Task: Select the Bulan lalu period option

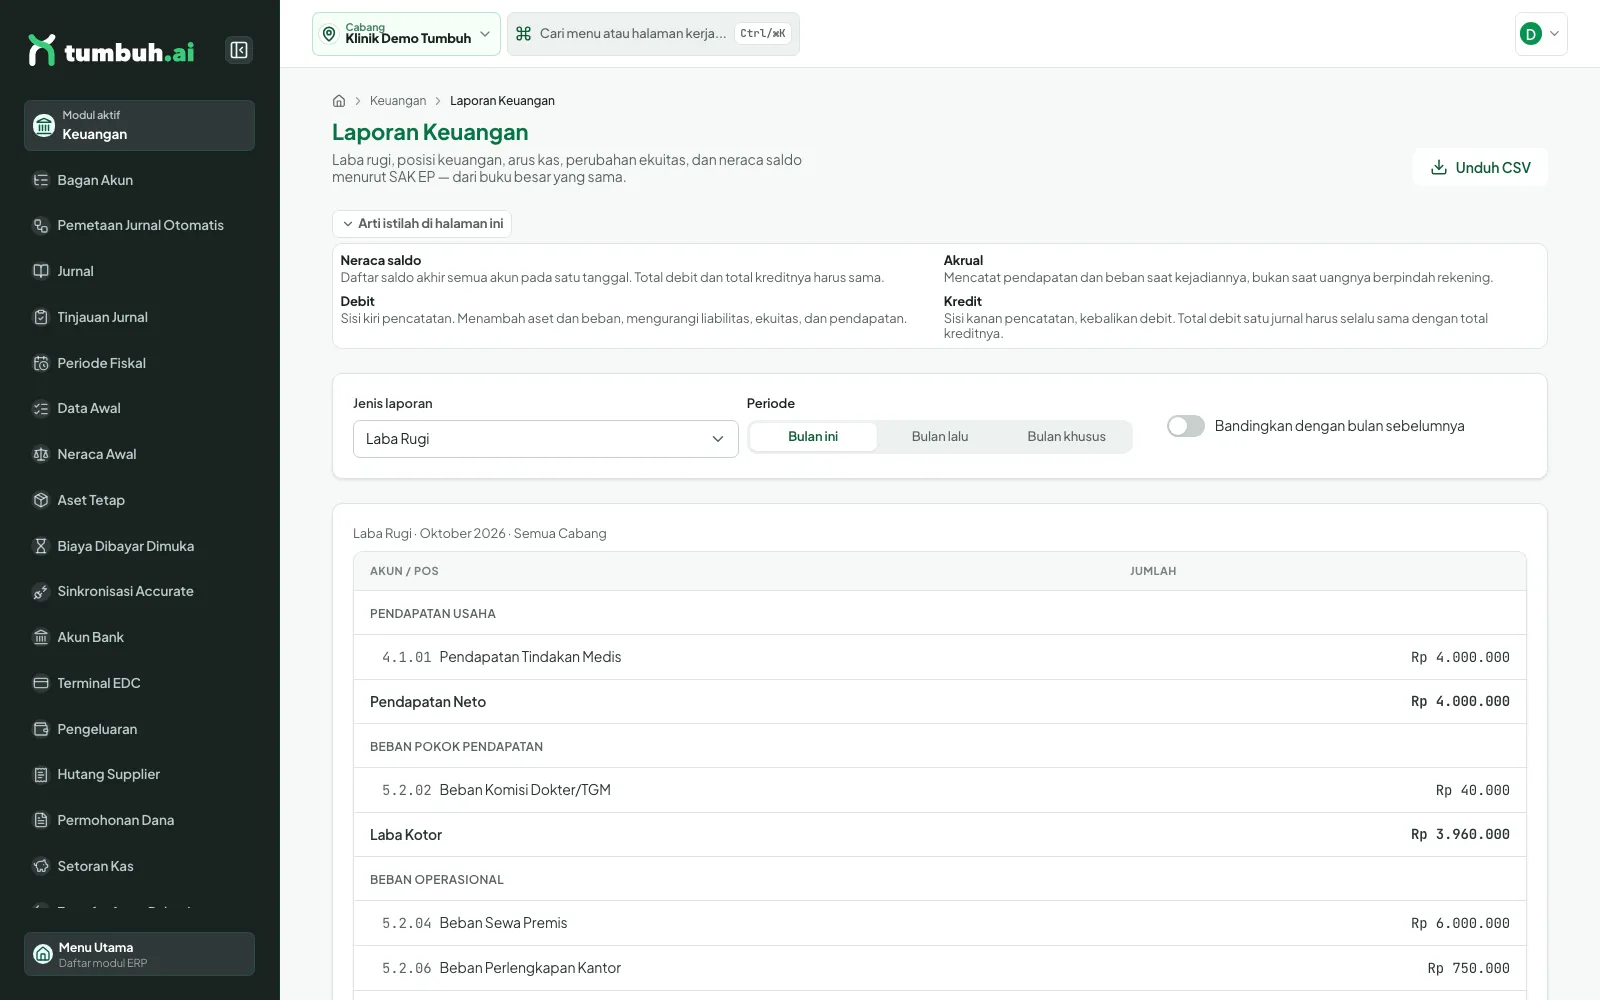Action: (940, 437)
